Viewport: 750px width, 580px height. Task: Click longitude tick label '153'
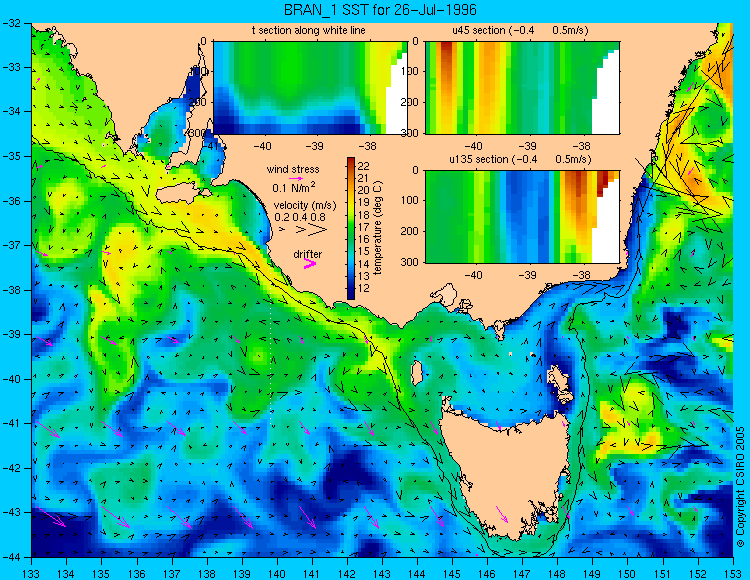(x=733, y=574)
